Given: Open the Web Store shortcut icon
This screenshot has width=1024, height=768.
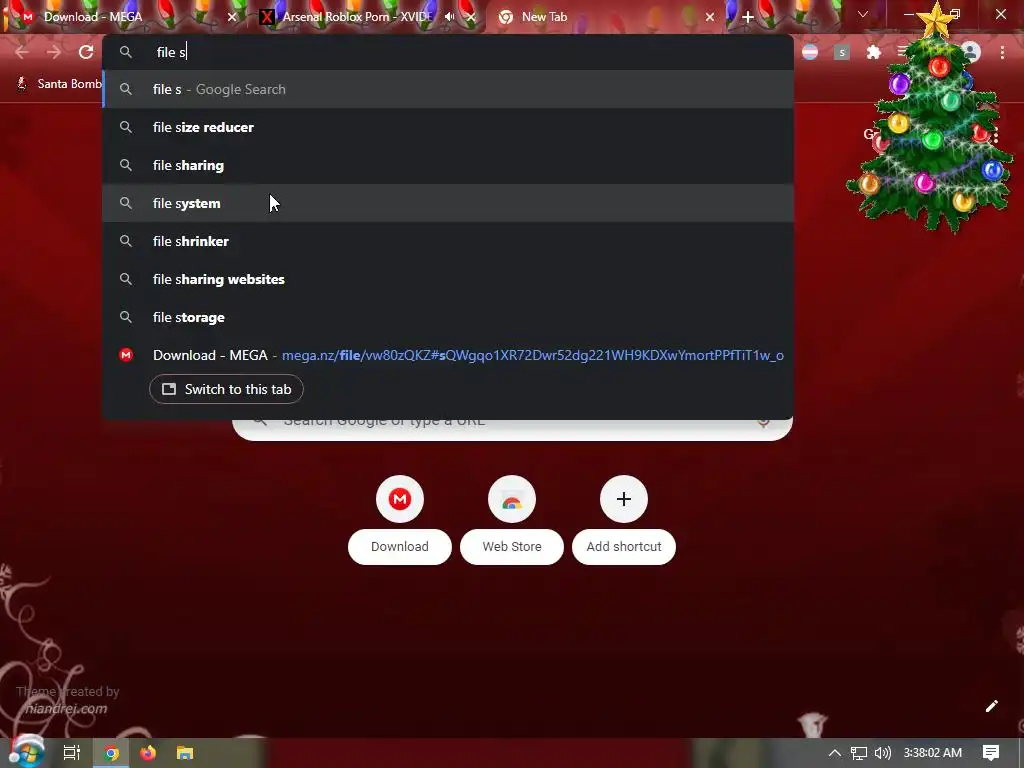Looking at the screenshot, I should pyautogui.click(x=512, y=500).
